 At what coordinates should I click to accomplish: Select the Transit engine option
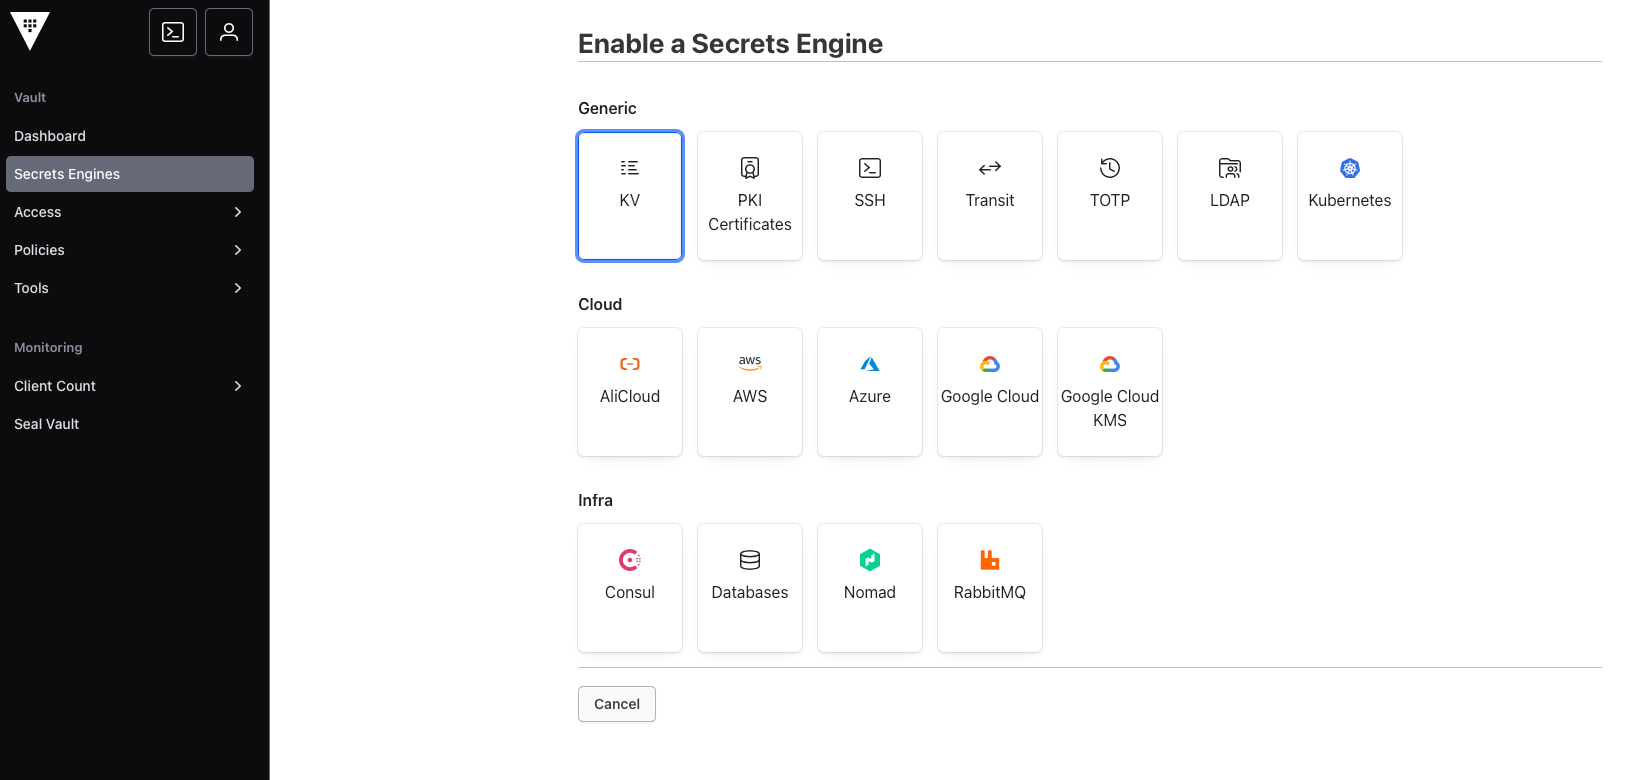(x=990, y=196)
